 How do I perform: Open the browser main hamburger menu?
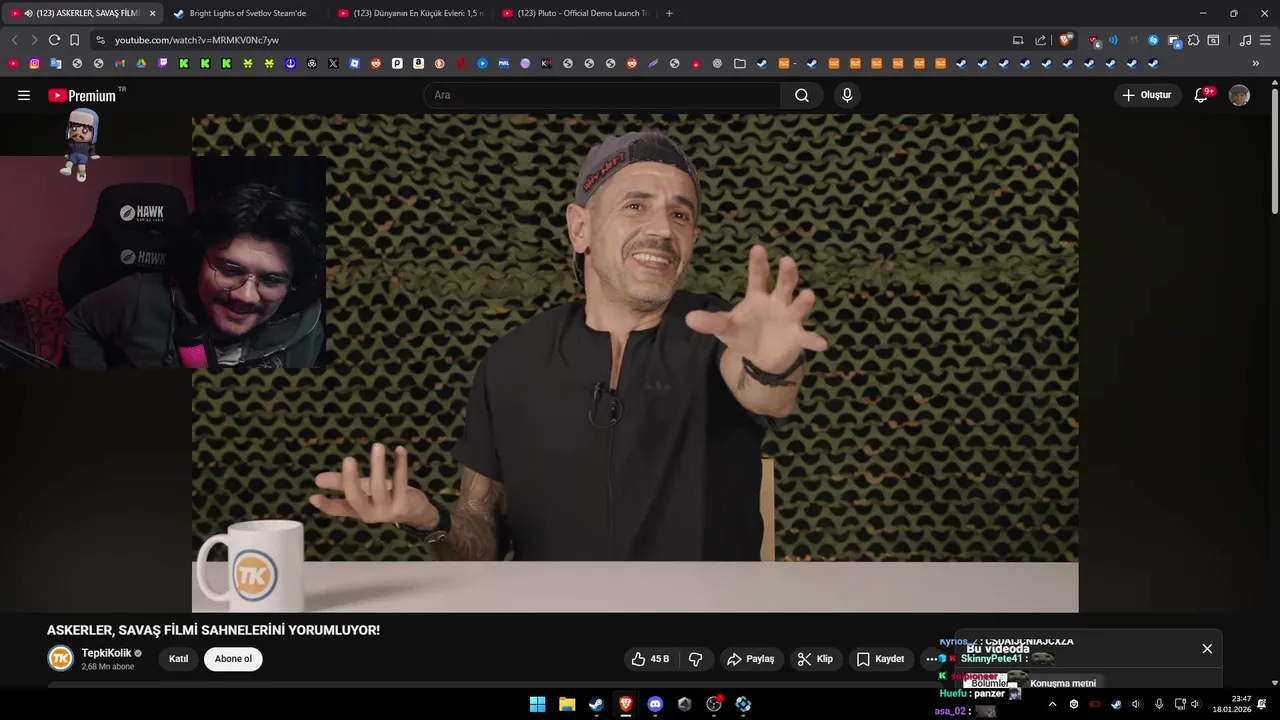(1265, 40)
